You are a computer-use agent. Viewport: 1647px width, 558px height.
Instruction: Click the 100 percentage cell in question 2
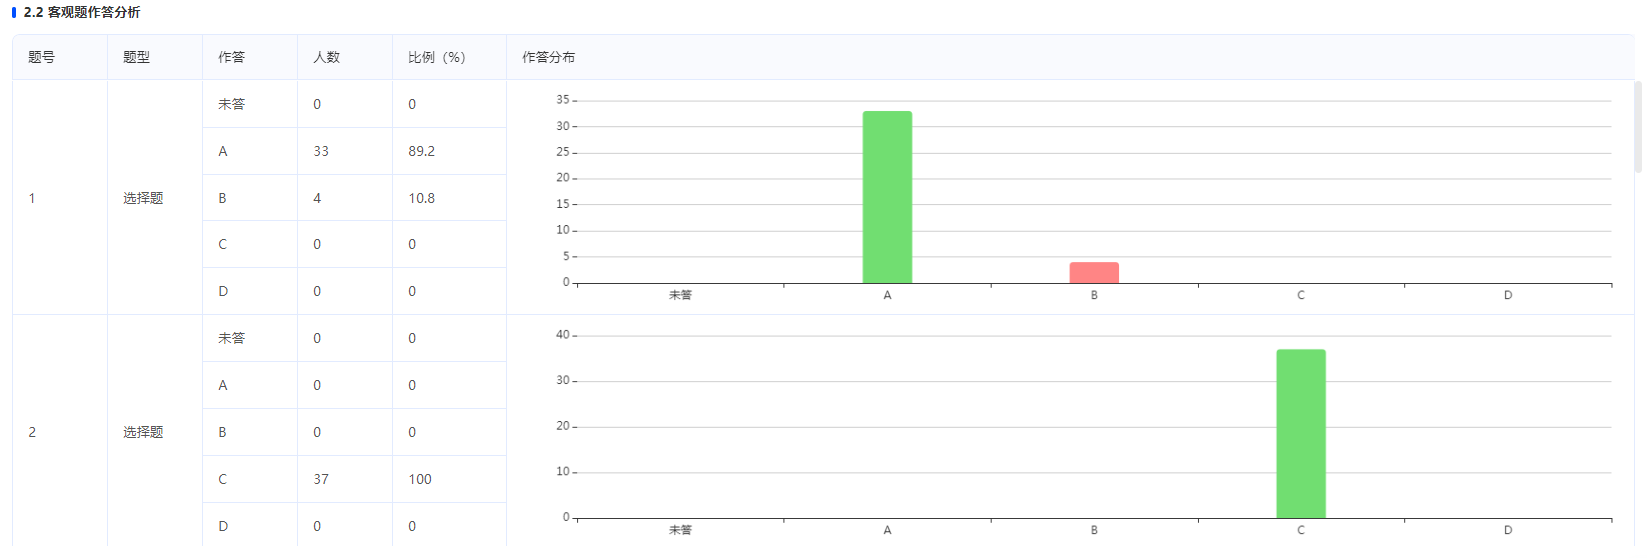pos(420,479)
